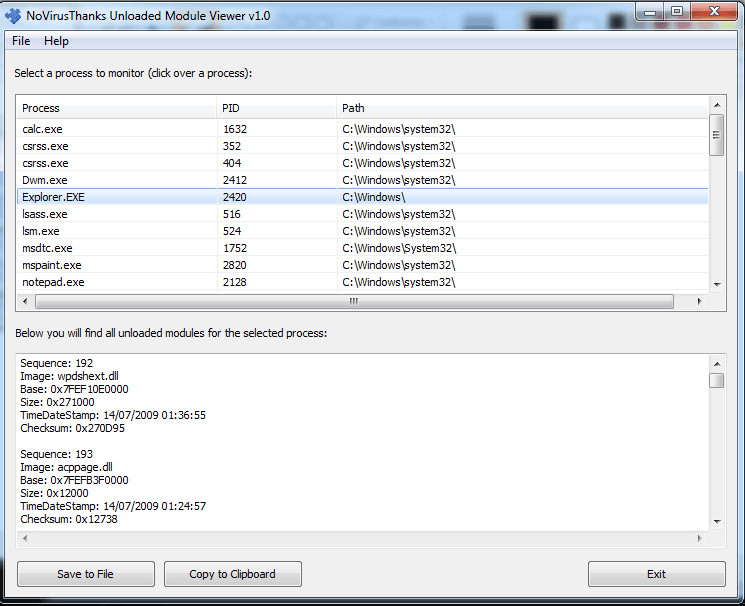Click PID value 524
The height and width of the screenshot is (606, 745).
232,231
